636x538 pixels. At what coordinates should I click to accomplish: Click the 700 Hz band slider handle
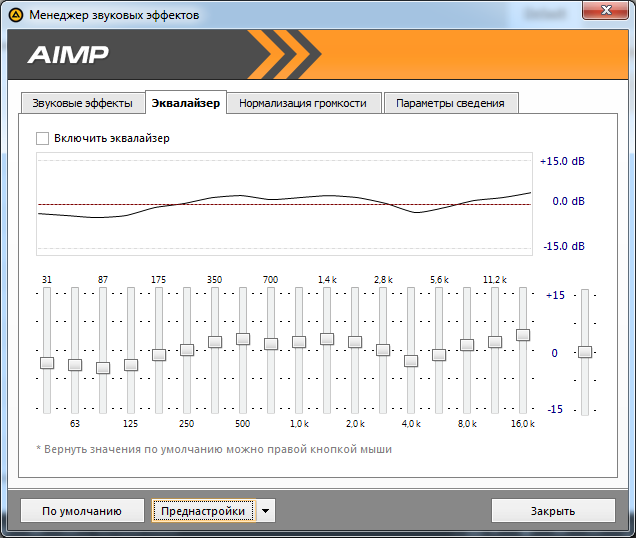point(271,344)
